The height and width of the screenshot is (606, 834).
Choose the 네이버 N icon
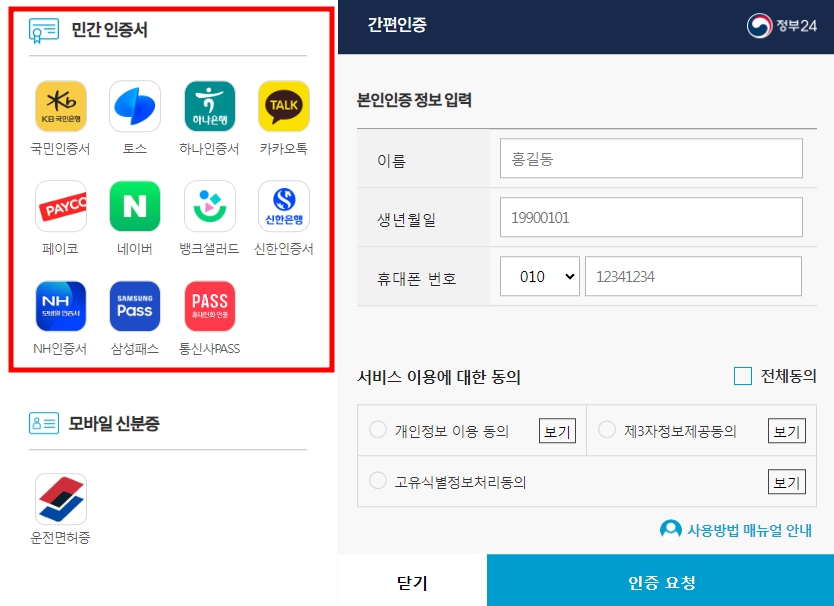click(x=135, y=206)
